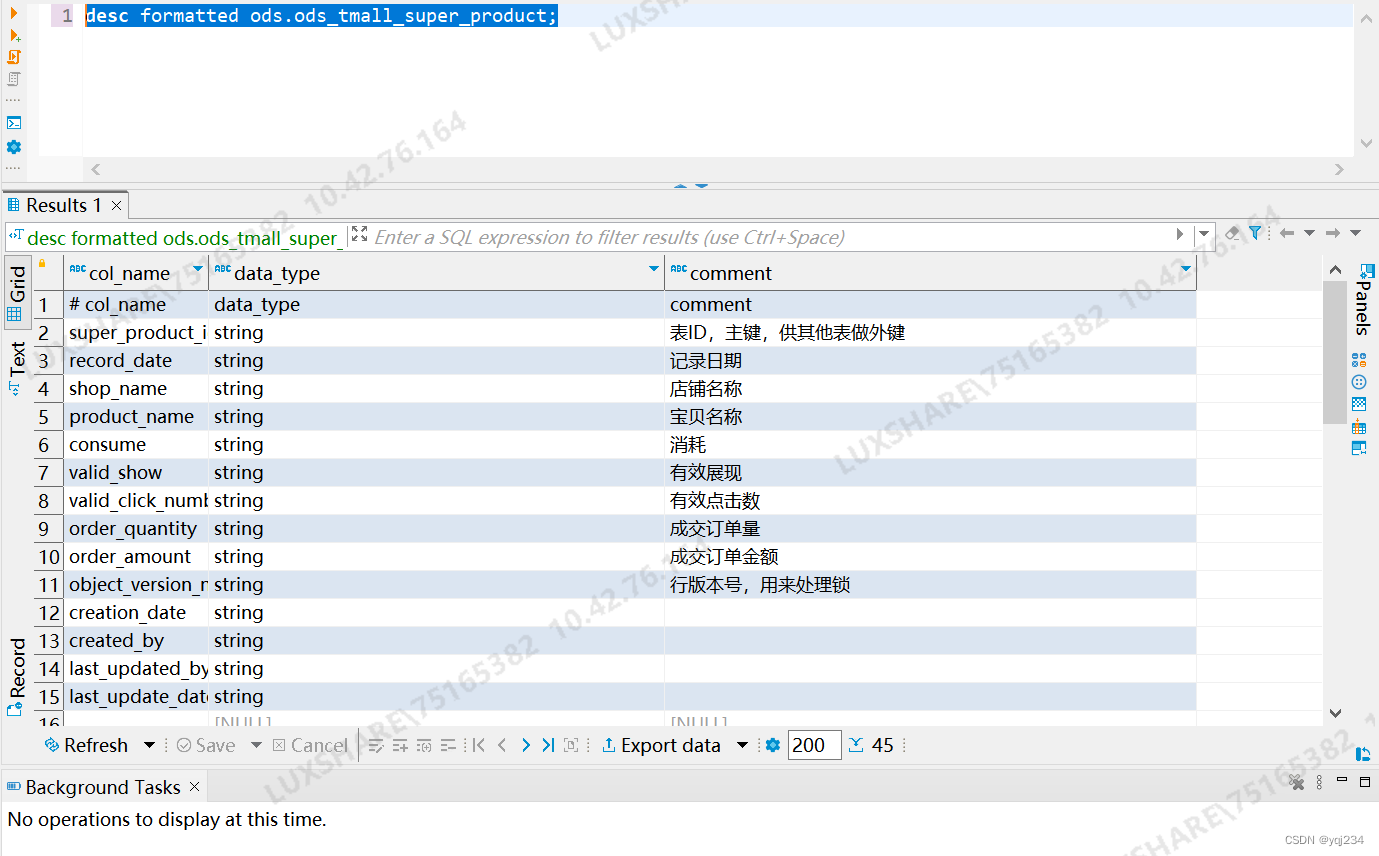Navigate to the last row using the arrow icon
This screenshot has height=856, width=1379.
pos(546,745)
